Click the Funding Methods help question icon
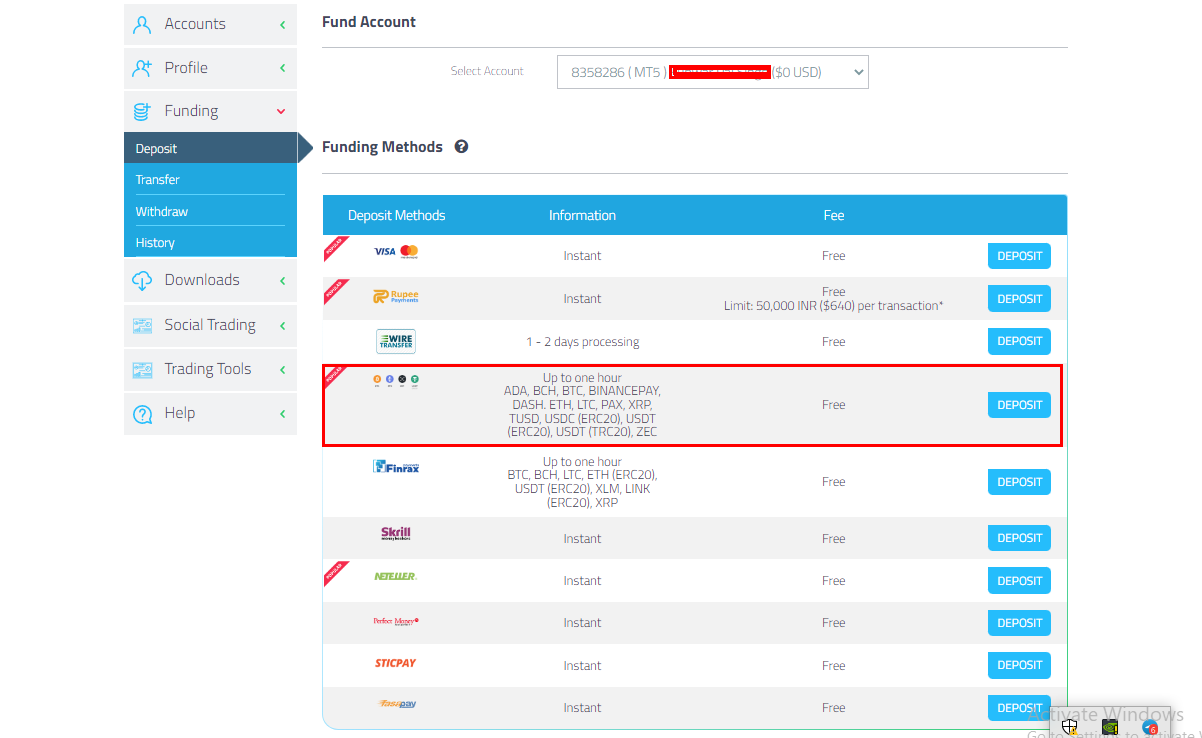This screenshot has width=1202, height=738. pos(461,147)
